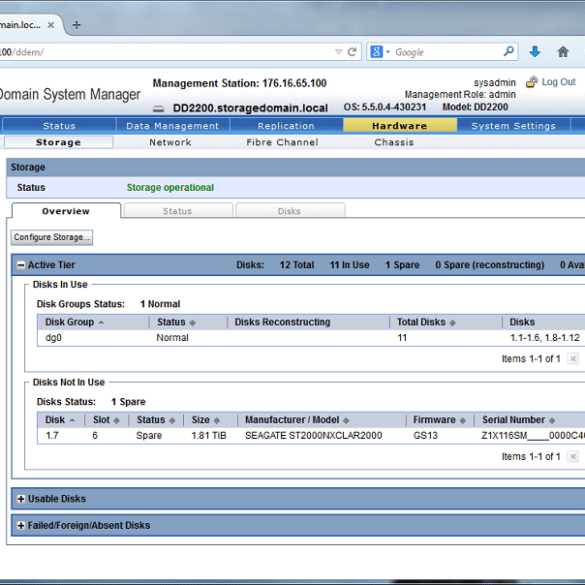The width and height of the screenshot is (585, 585).
Task: Go to browser home page icon
Action: click(563, 51)
